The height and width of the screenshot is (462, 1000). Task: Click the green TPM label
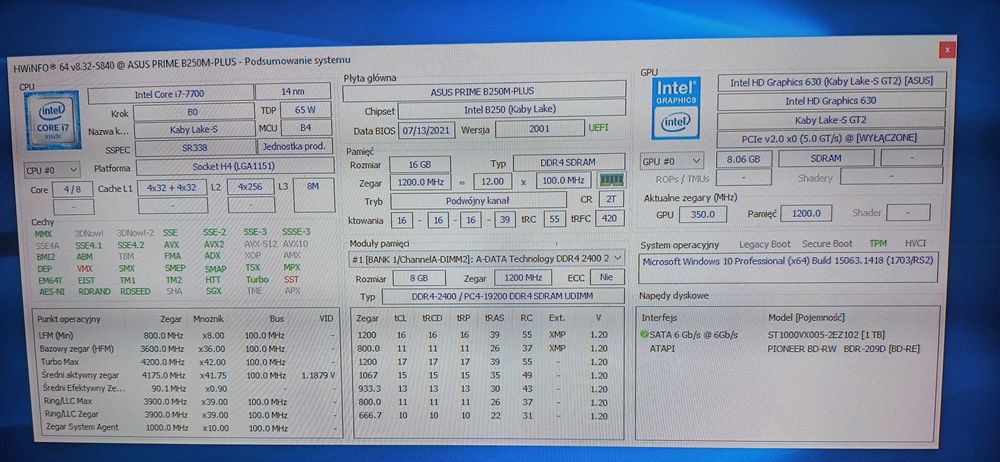pos(878,243)
